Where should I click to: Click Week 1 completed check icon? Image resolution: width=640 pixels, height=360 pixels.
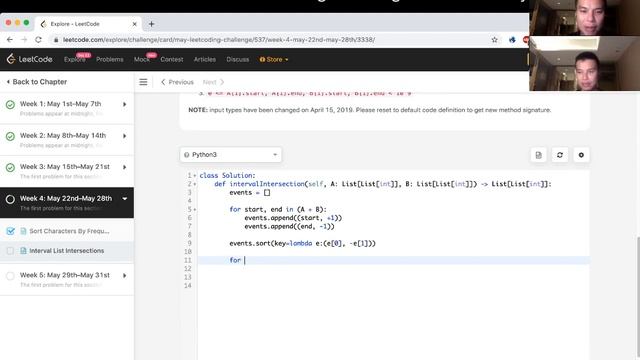(x=10, y=105)
